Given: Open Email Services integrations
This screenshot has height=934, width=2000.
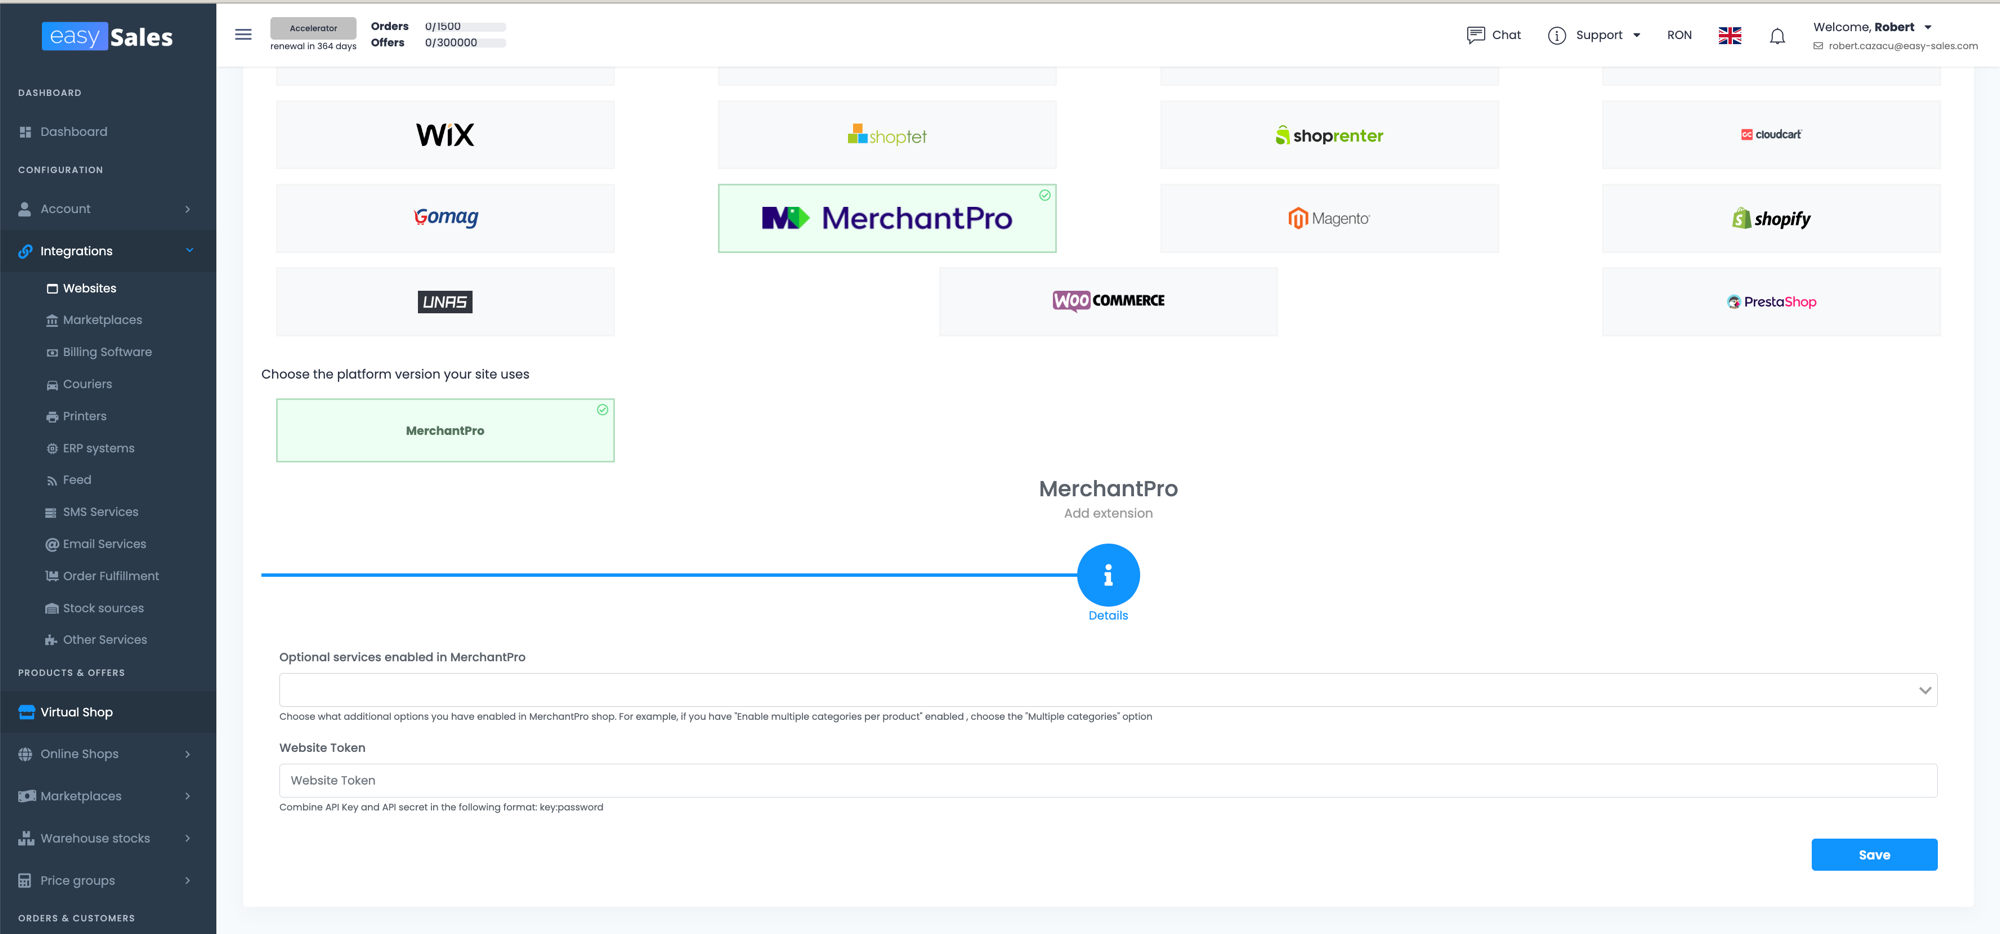Looking at the screenshot, I should [104, 544].
